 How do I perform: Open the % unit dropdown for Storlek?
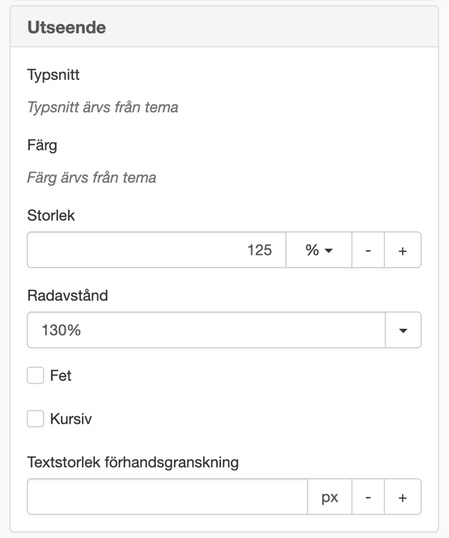319,250
